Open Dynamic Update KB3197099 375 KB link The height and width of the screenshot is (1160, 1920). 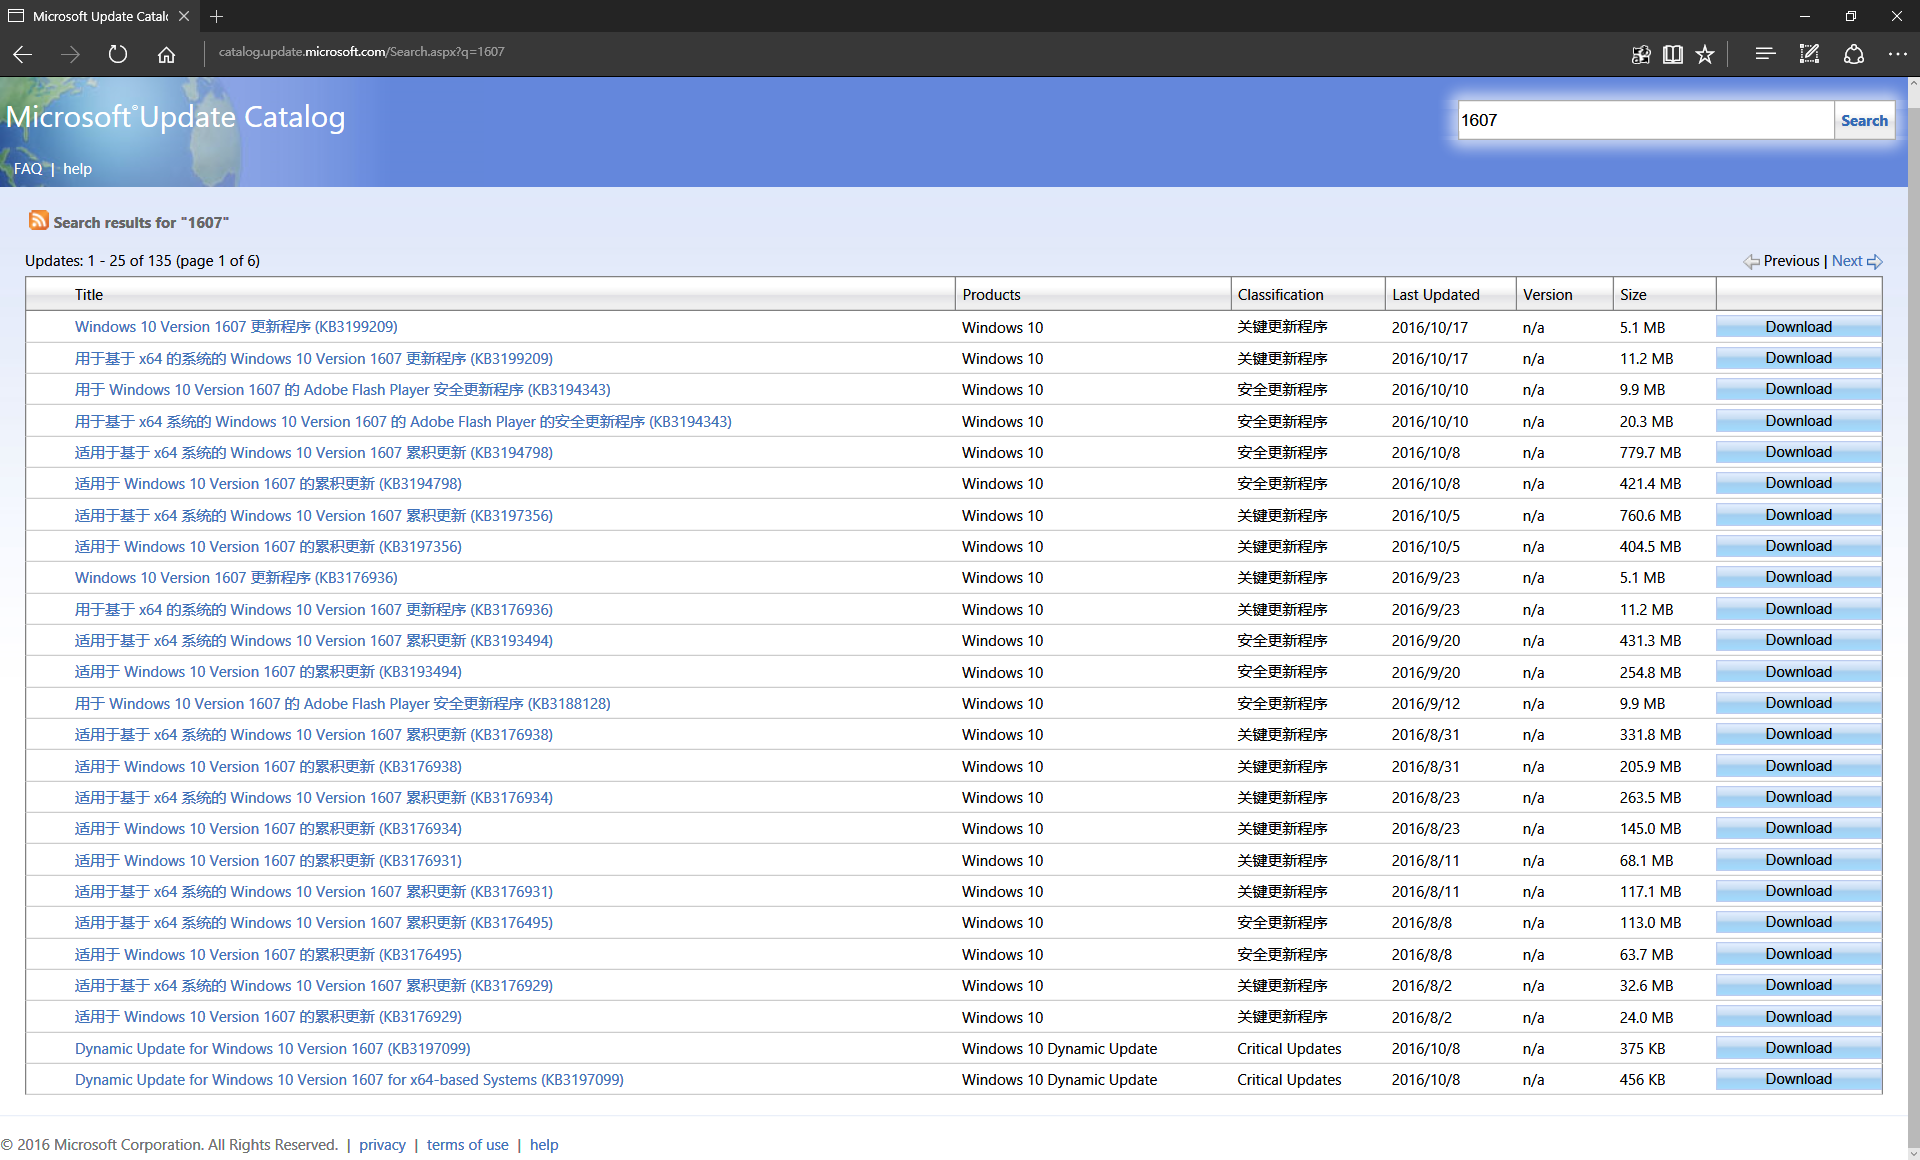click(272, 1049)
